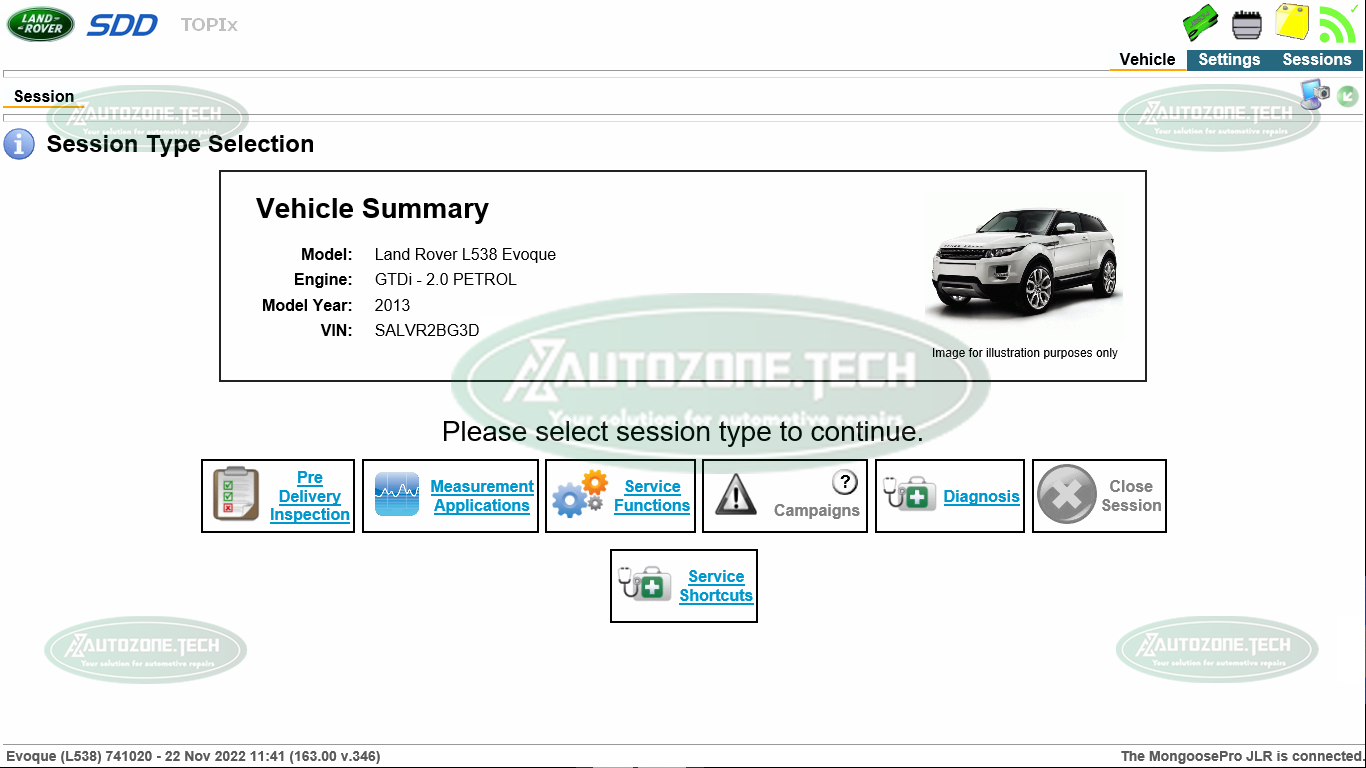Image resolution: width=1366 pixels, height=768 pixels.
Task: Switch to the Sessions tab
Action: pyautogui.click(x=1316, y=60)
